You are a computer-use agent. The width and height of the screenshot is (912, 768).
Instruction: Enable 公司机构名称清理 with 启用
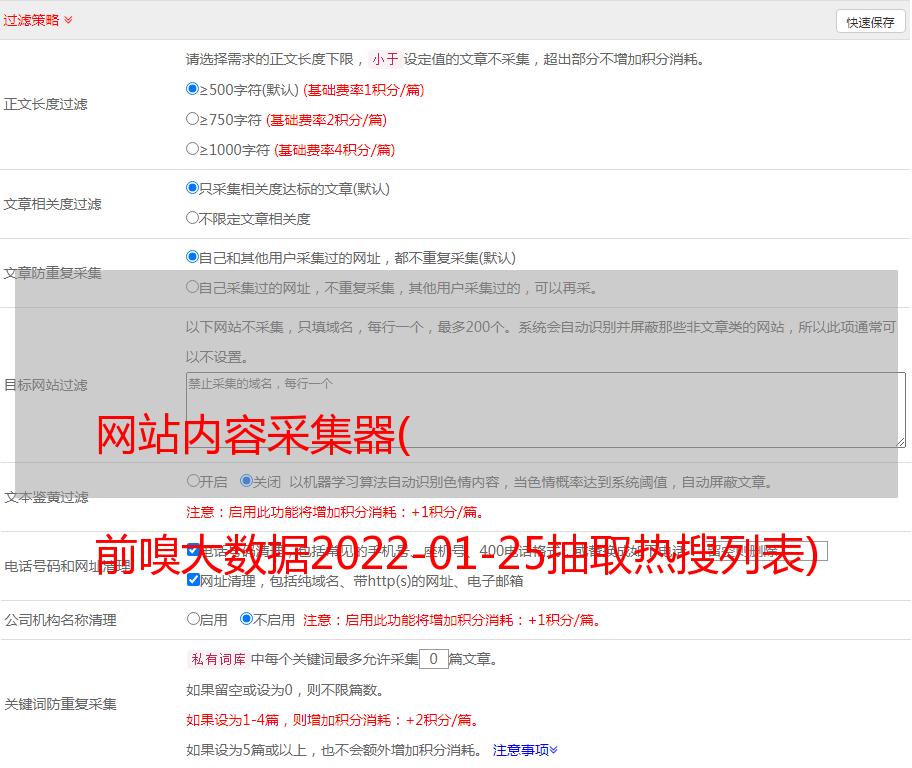(x=193, y=618)
